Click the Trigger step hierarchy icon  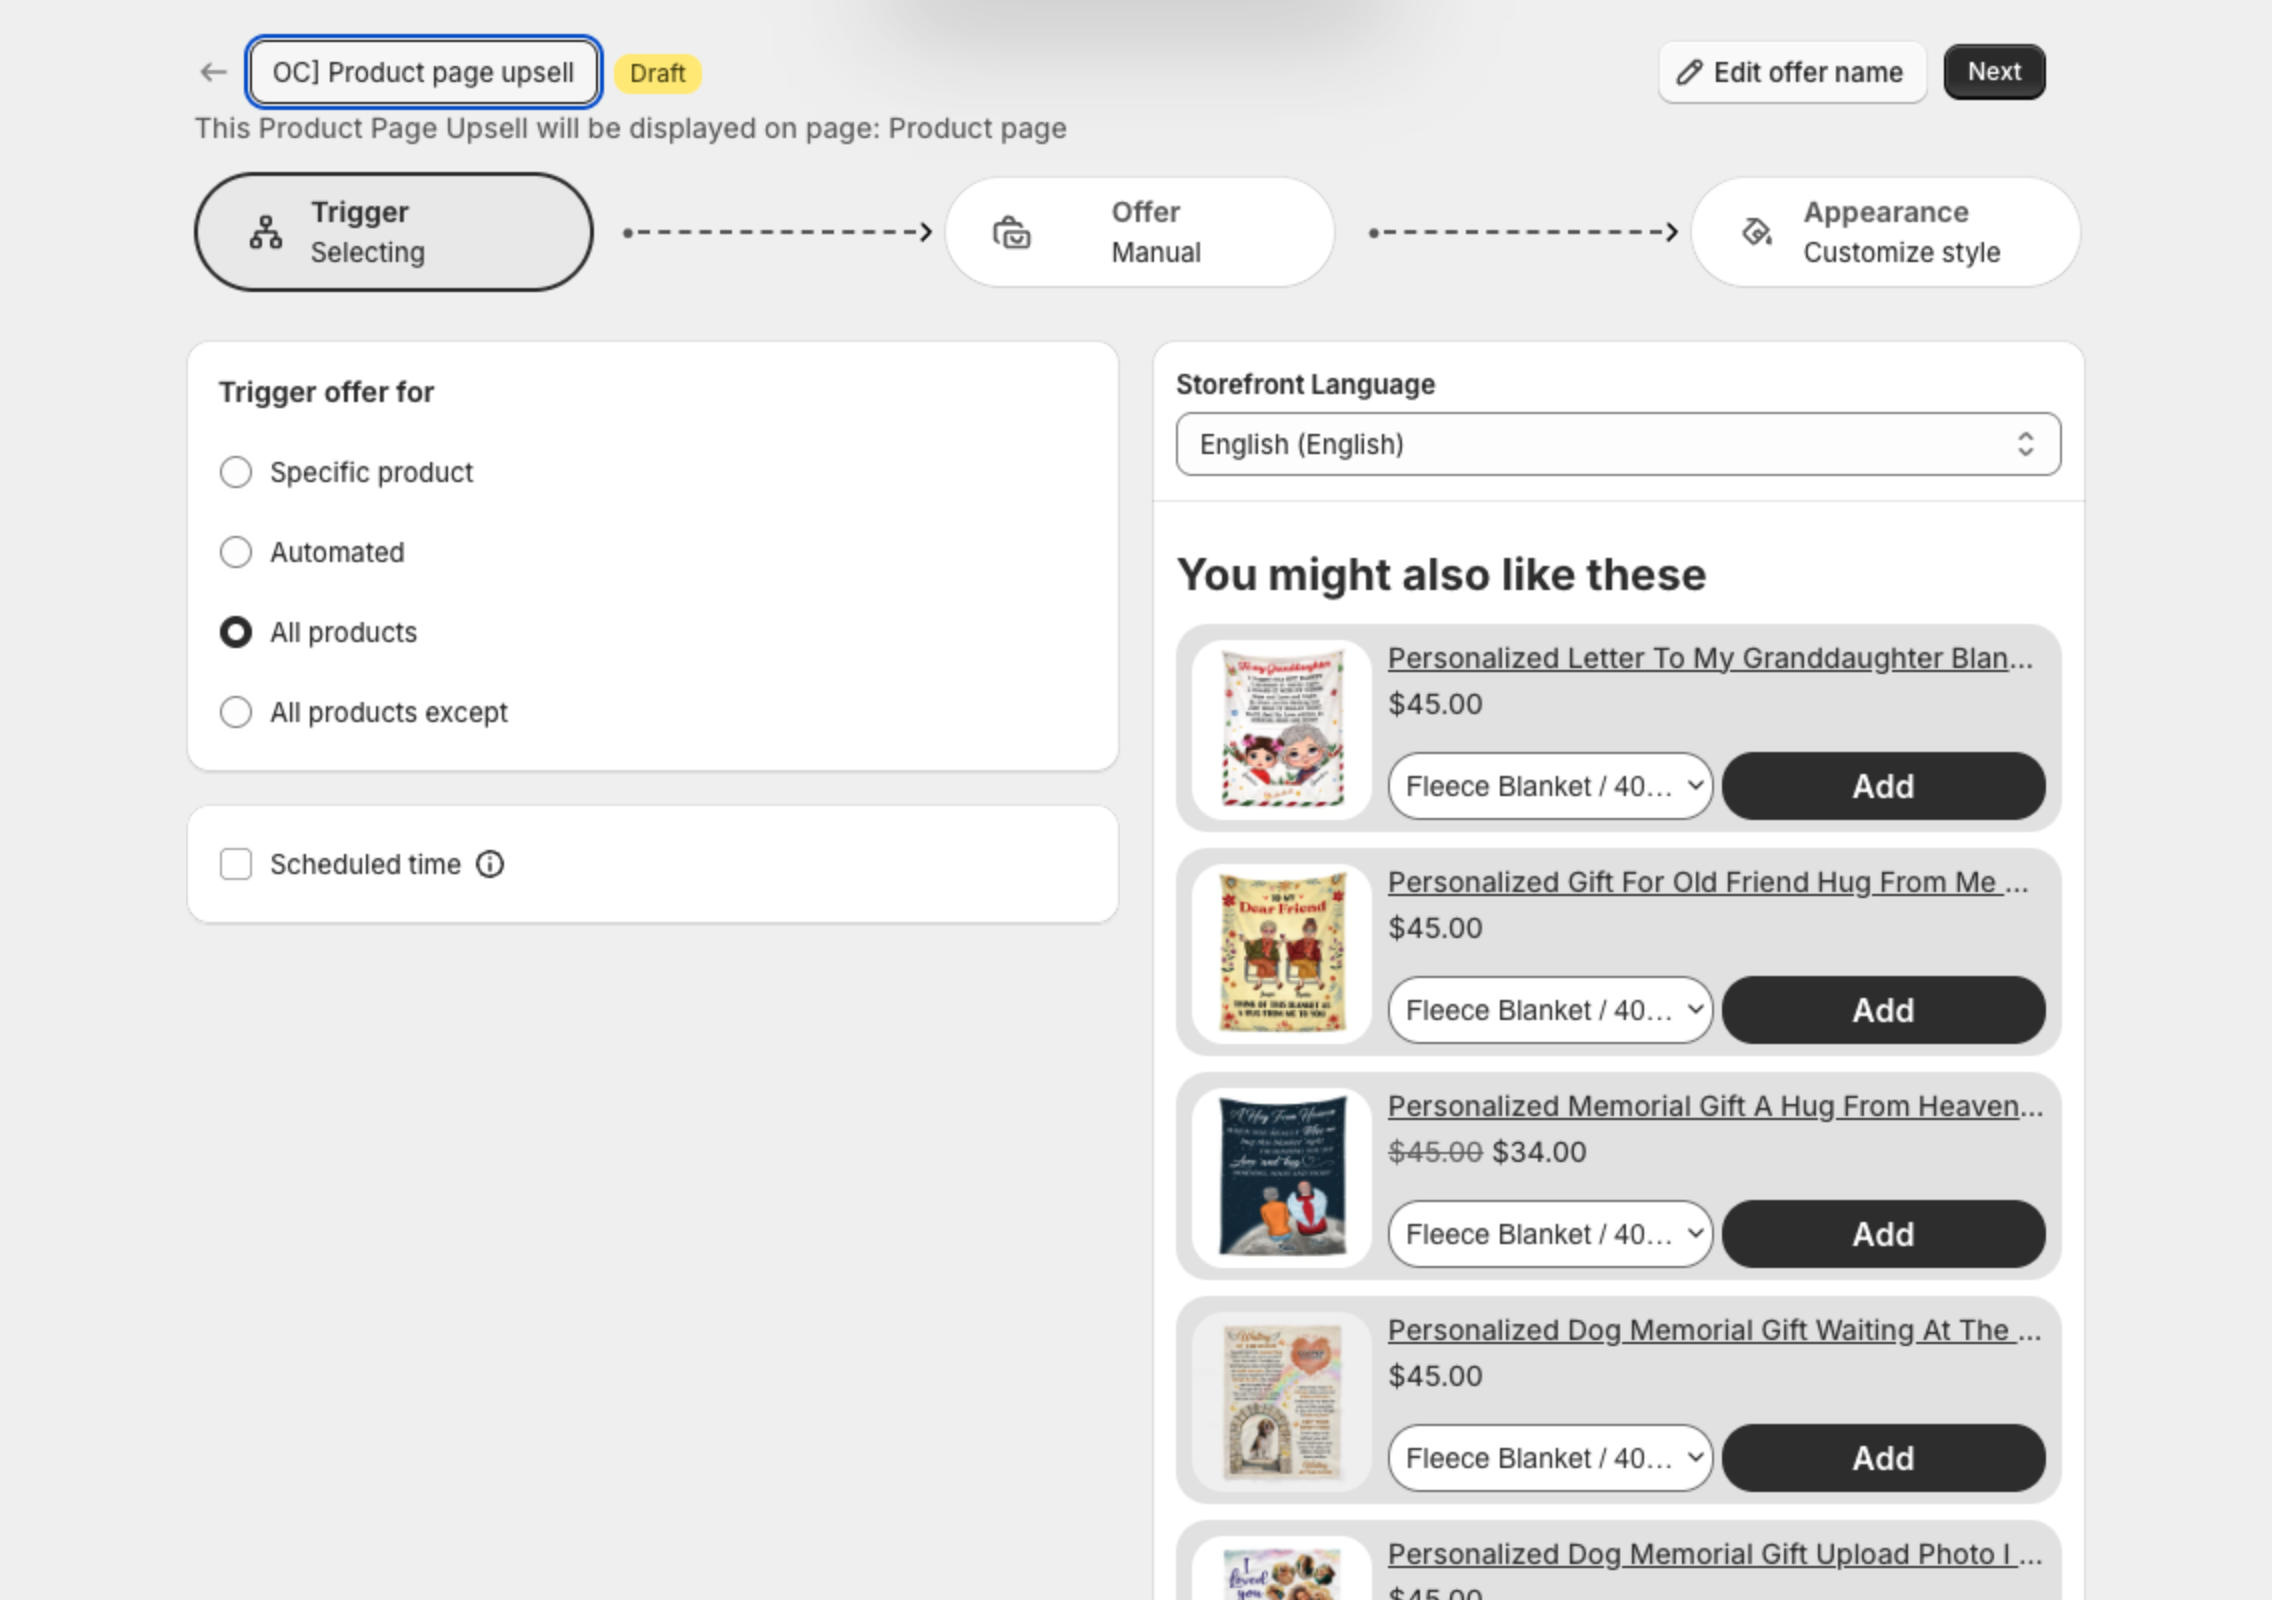click(266, 232)
